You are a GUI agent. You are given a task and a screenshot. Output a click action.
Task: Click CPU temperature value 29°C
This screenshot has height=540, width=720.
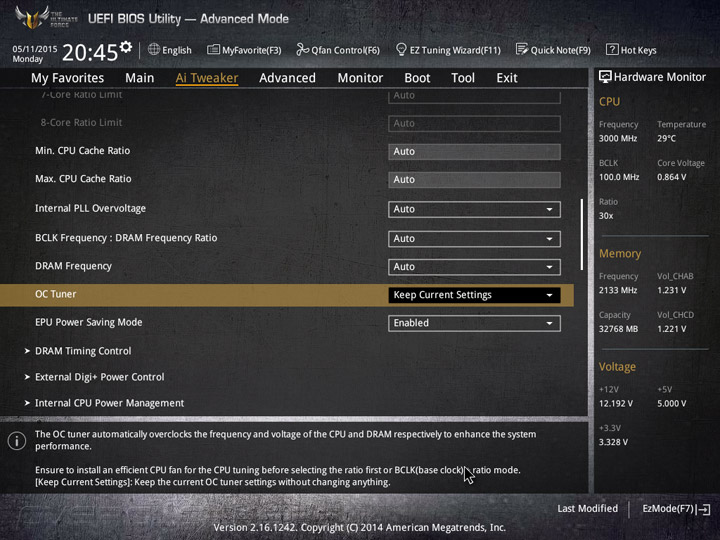pos(666,138)
